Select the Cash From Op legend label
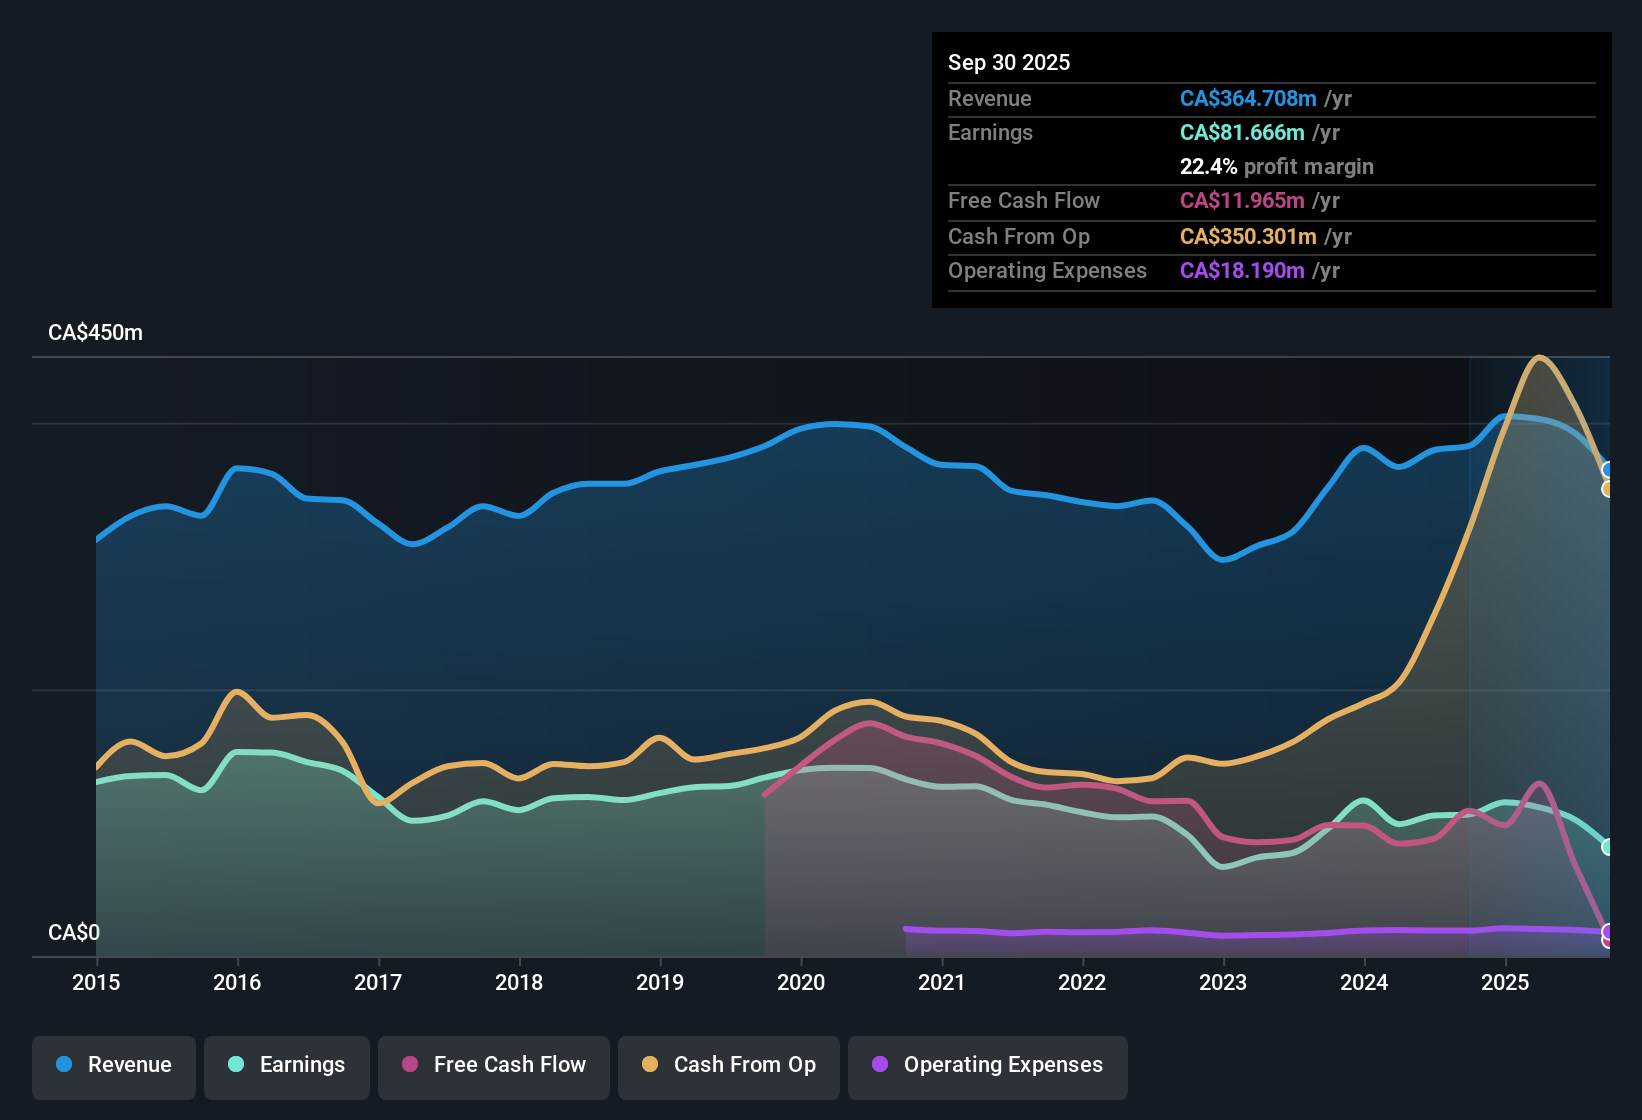 744,1065
